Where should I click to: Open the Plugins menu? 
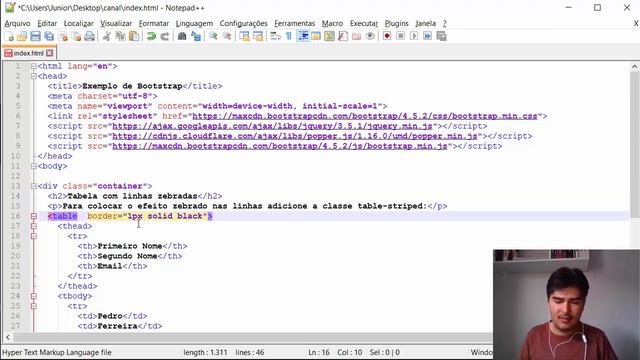point(396,24)
